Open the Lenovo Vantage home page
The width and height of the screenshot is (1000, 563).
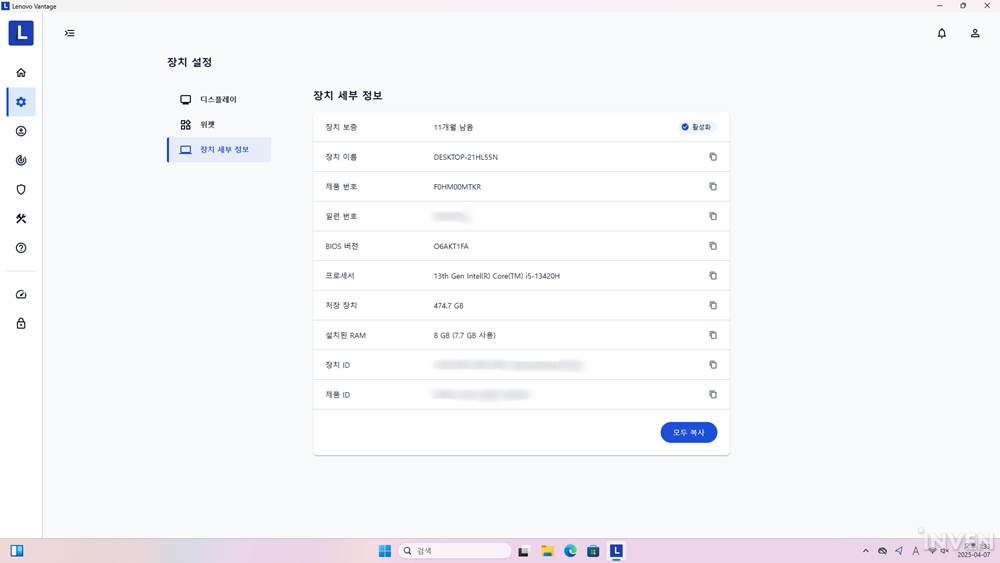[21, 73]
